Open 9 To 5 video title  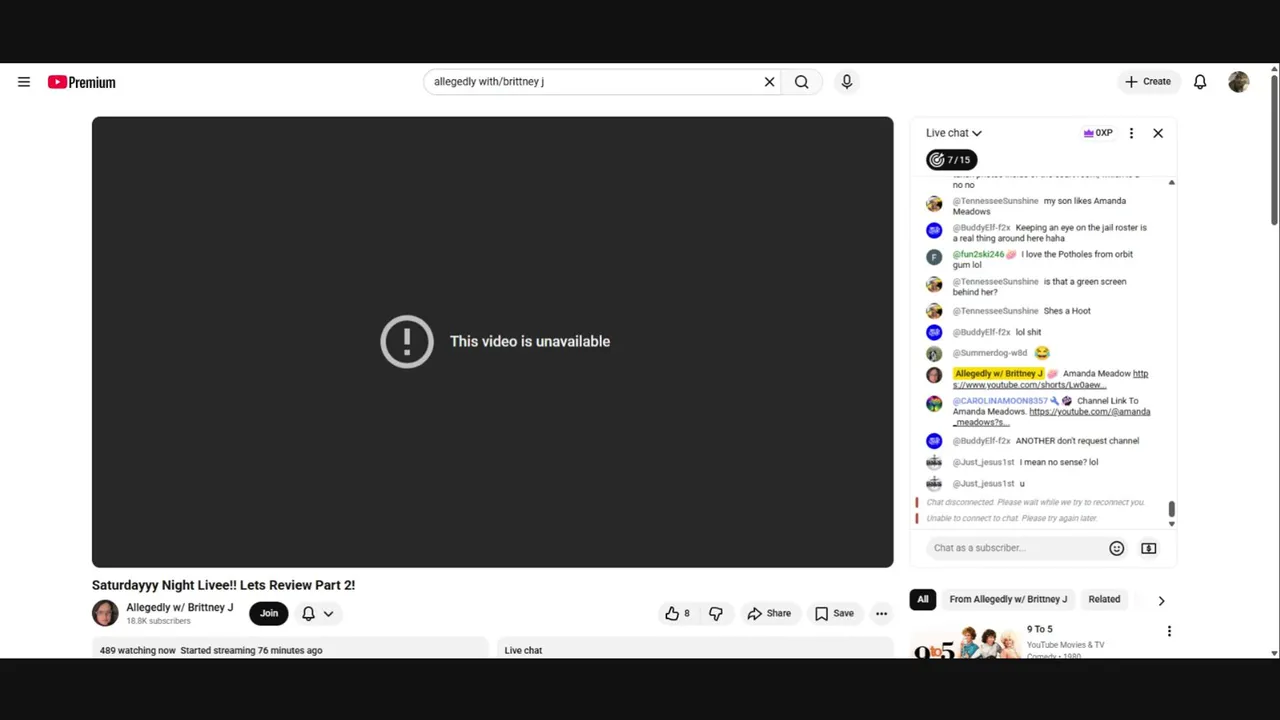1040,629
